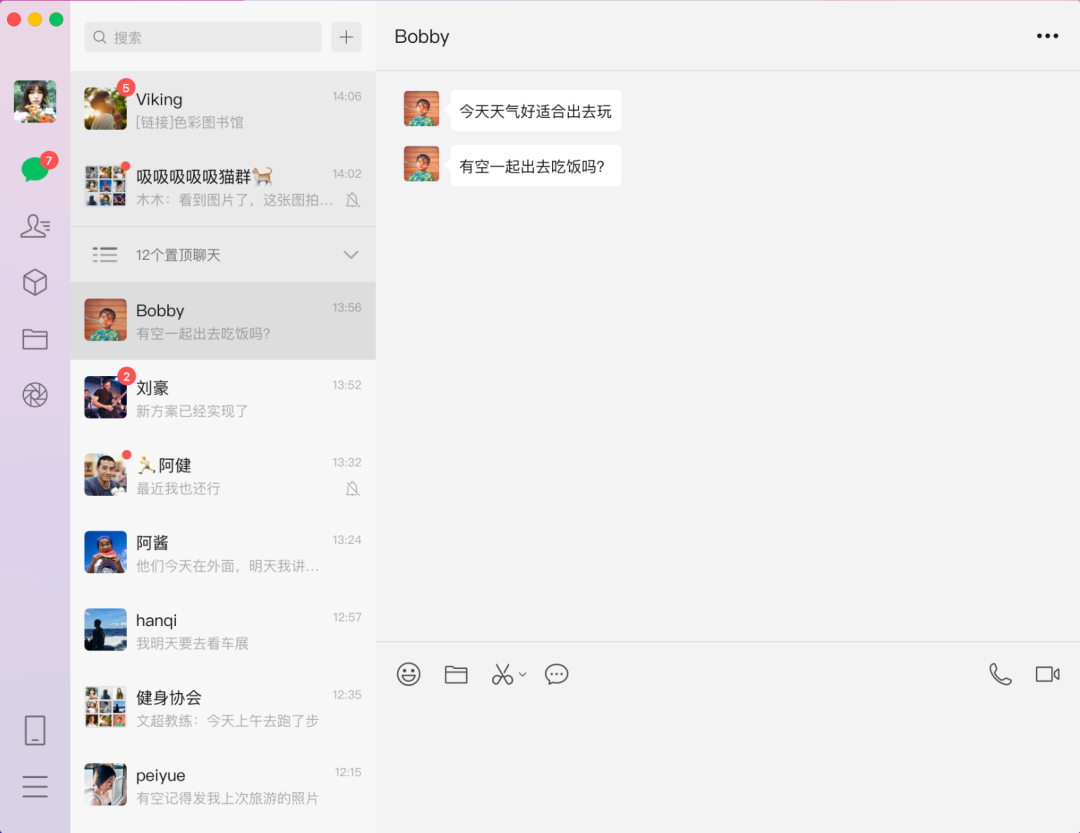Image resolution: width=1080 pixels, height=833 pixels.
Task: Click 健身协会 group avatar
Action: click(x=105, y=707)
